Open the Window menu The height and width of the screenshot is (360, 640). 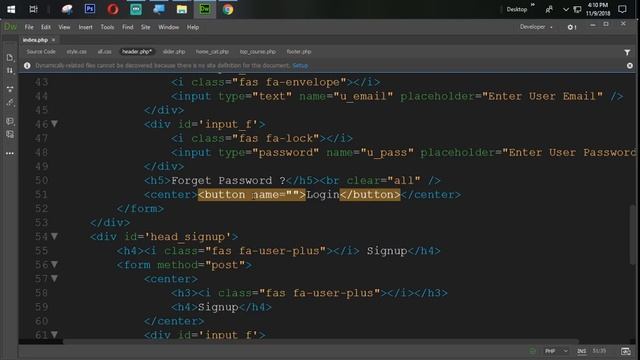(169, 27)
